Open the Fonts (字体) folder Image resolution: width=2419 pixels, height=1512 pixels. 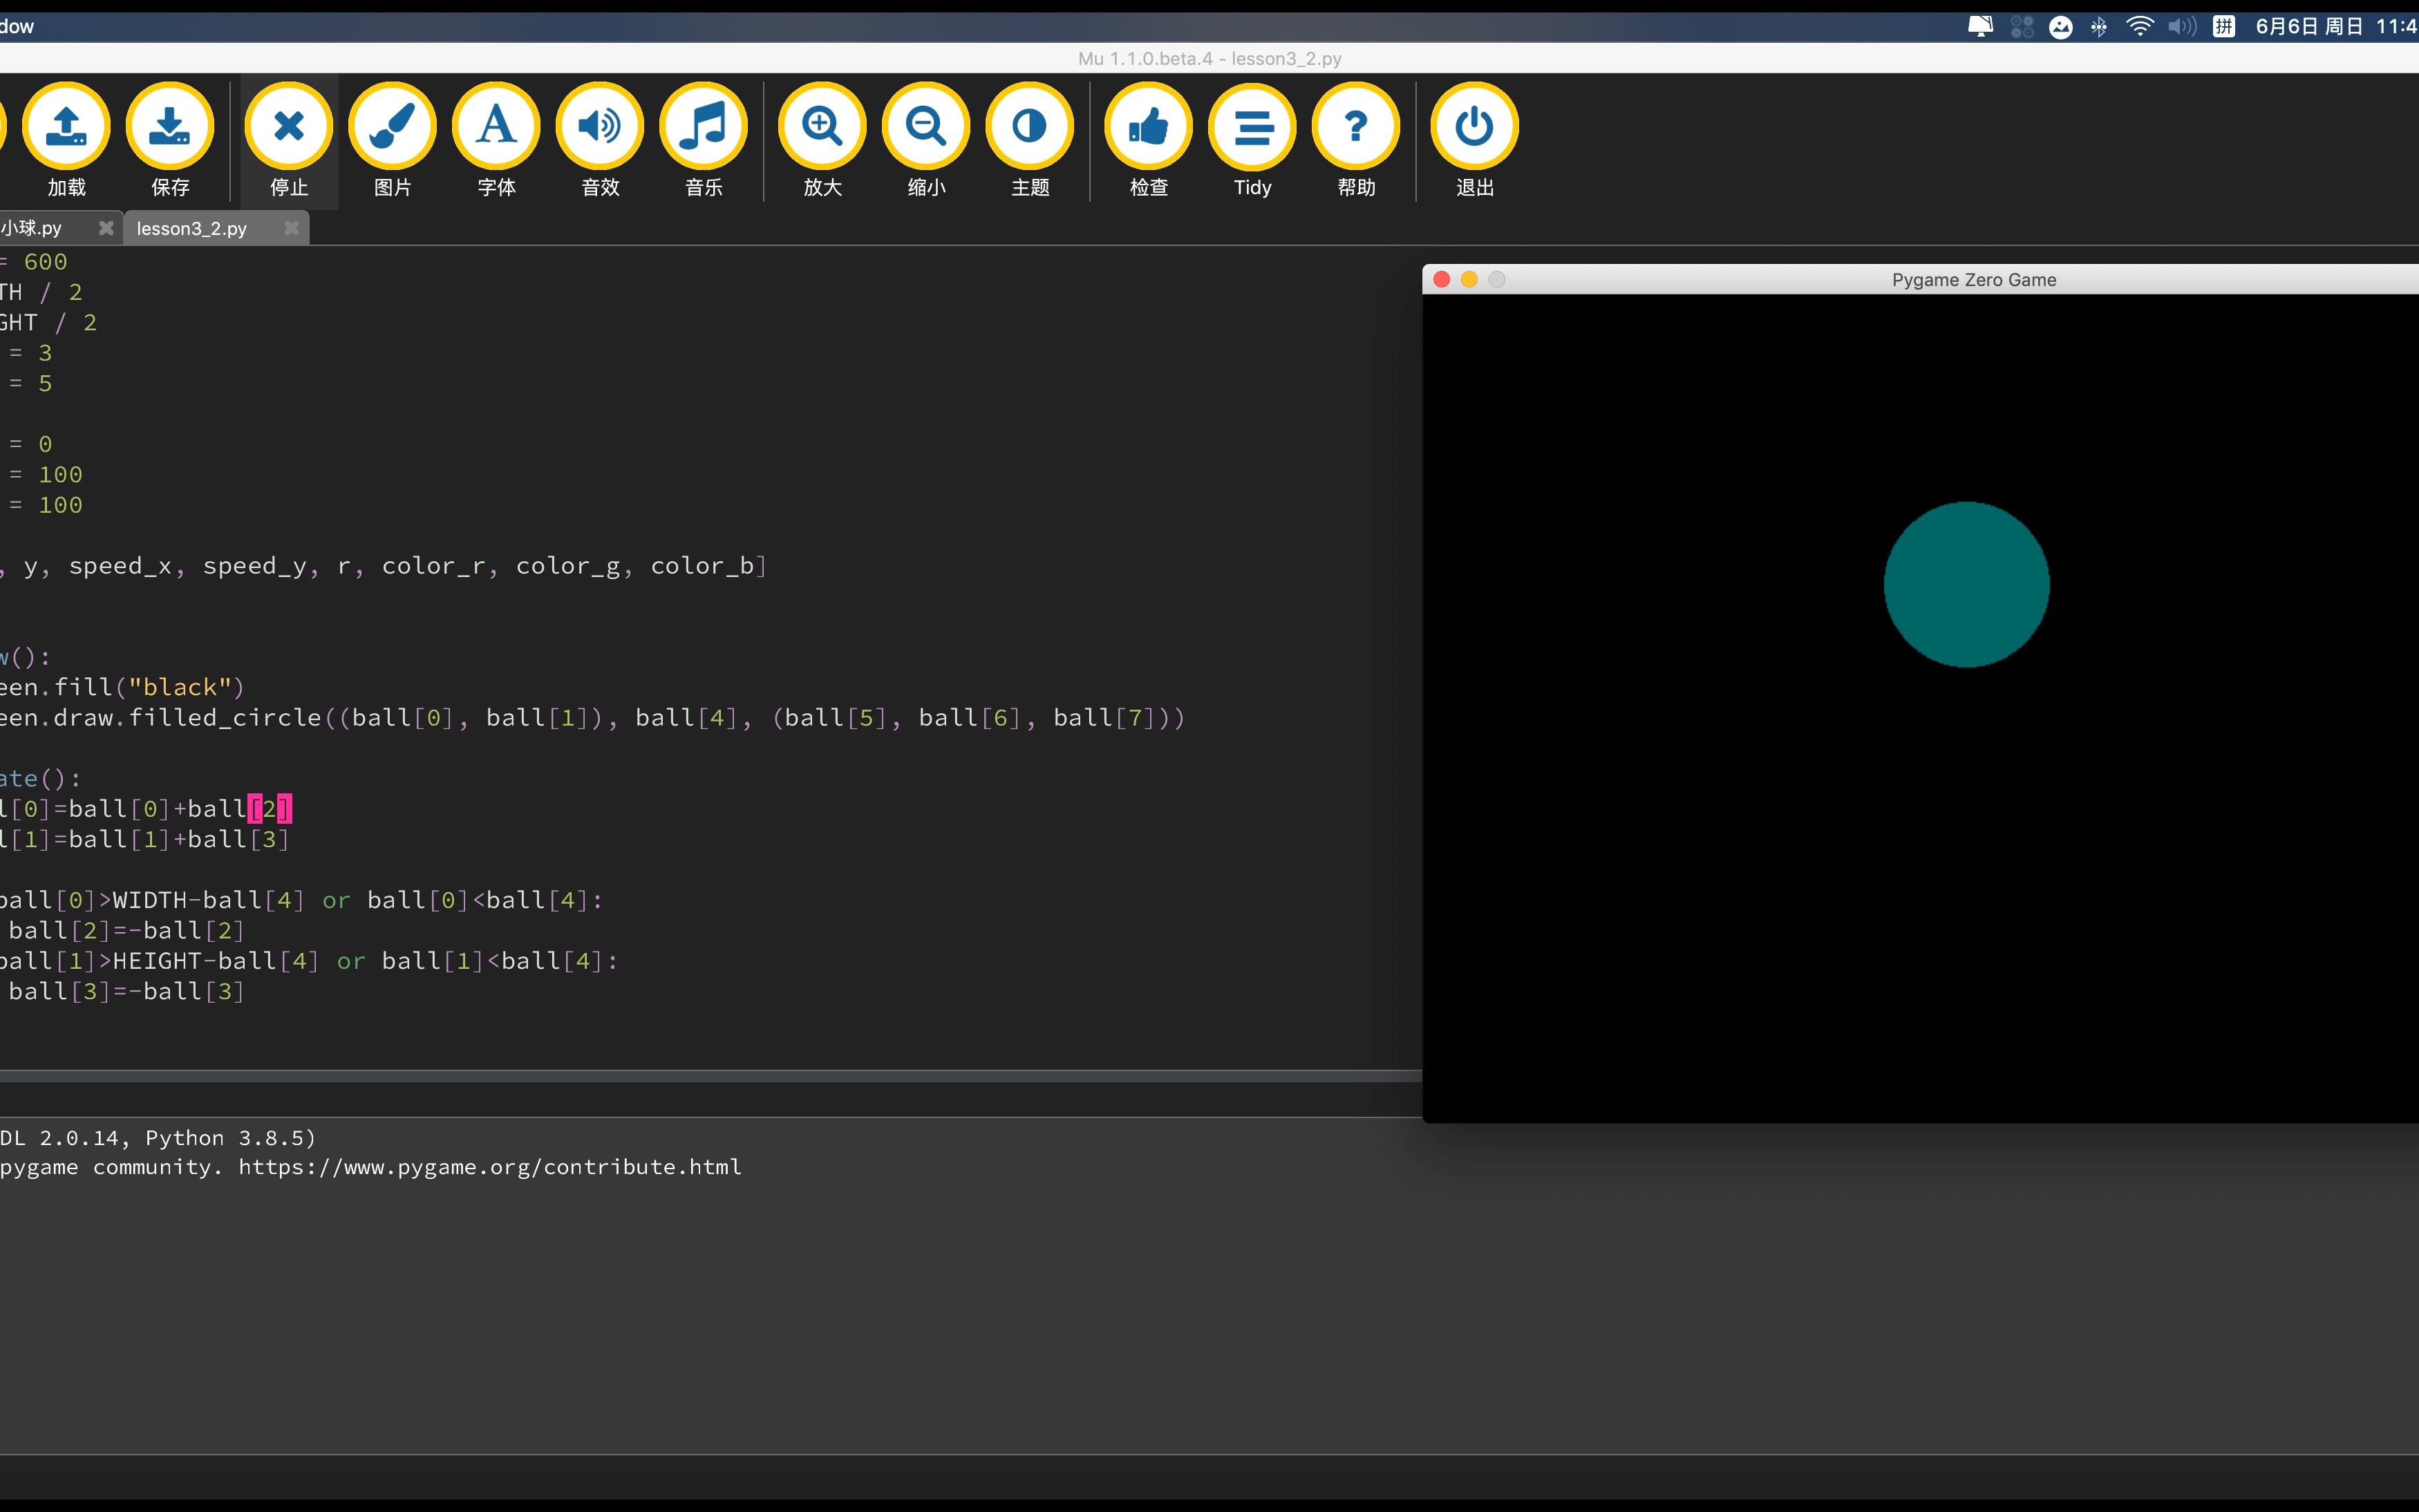point(497,127)
